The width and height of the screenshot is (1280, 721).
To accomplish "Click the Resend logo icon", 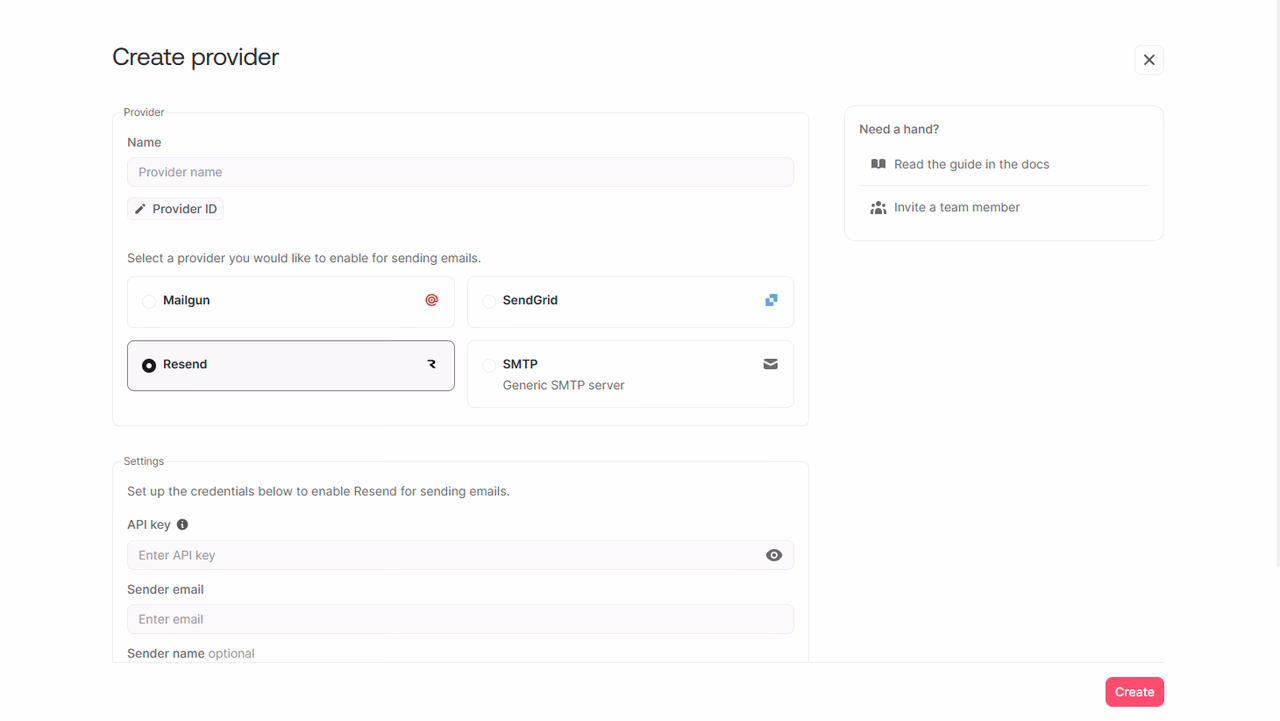I will coord(432,364).
